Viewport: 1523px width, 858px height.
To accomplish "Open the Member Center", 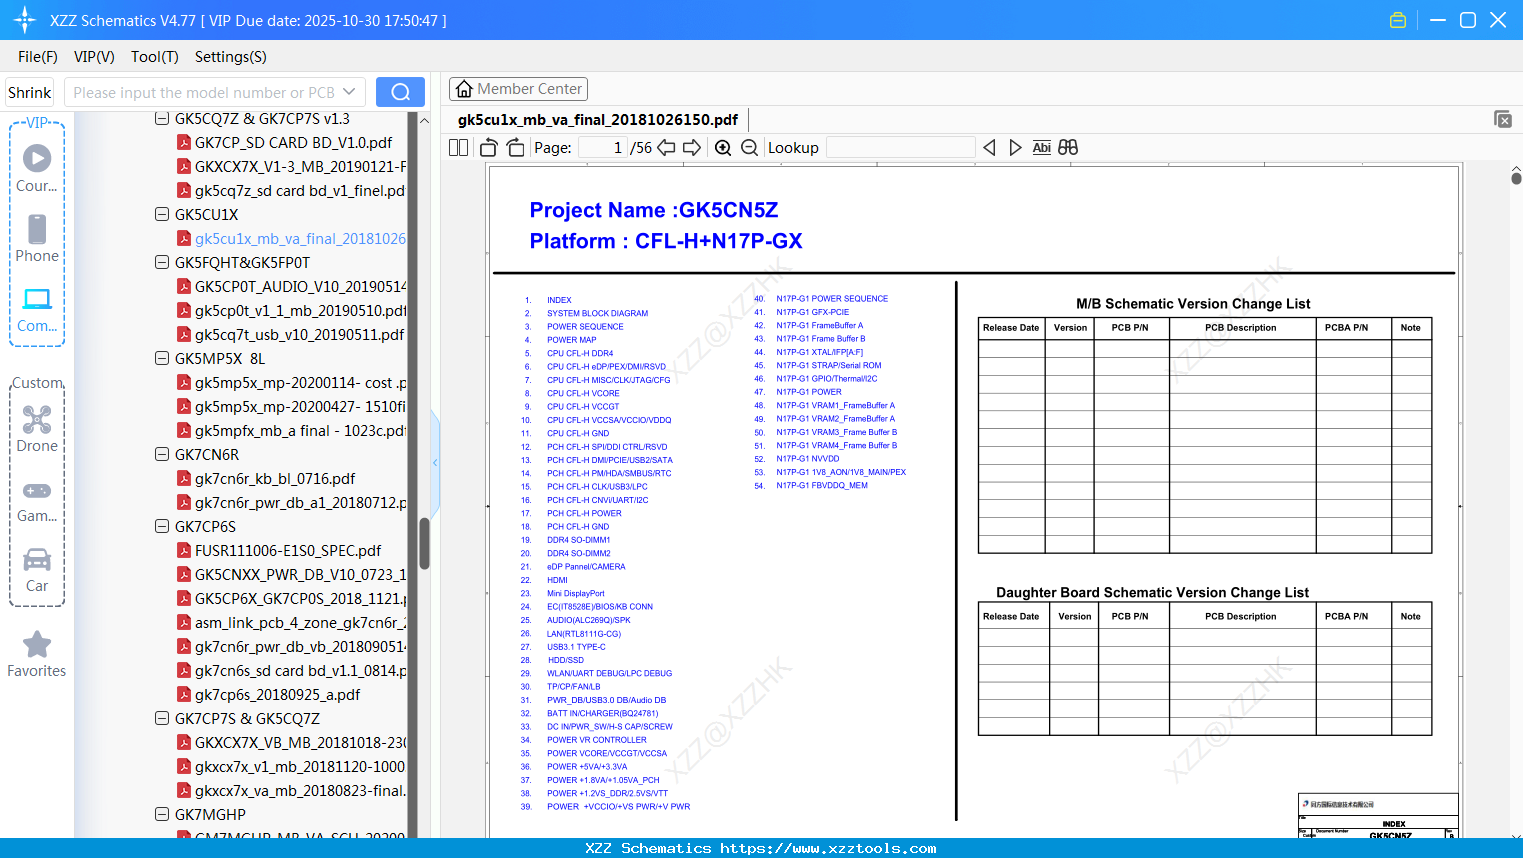I will (518, 89).
